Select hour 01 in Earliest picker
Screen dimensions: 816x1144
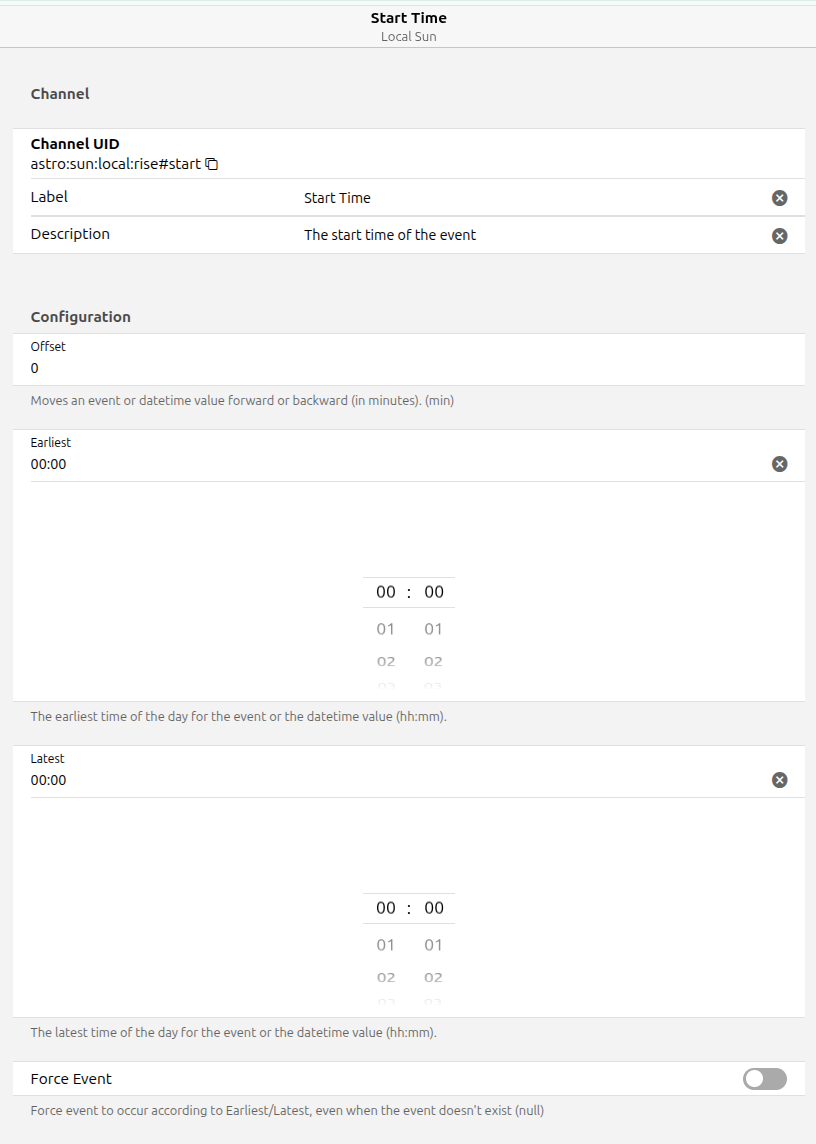click(386, 629)
